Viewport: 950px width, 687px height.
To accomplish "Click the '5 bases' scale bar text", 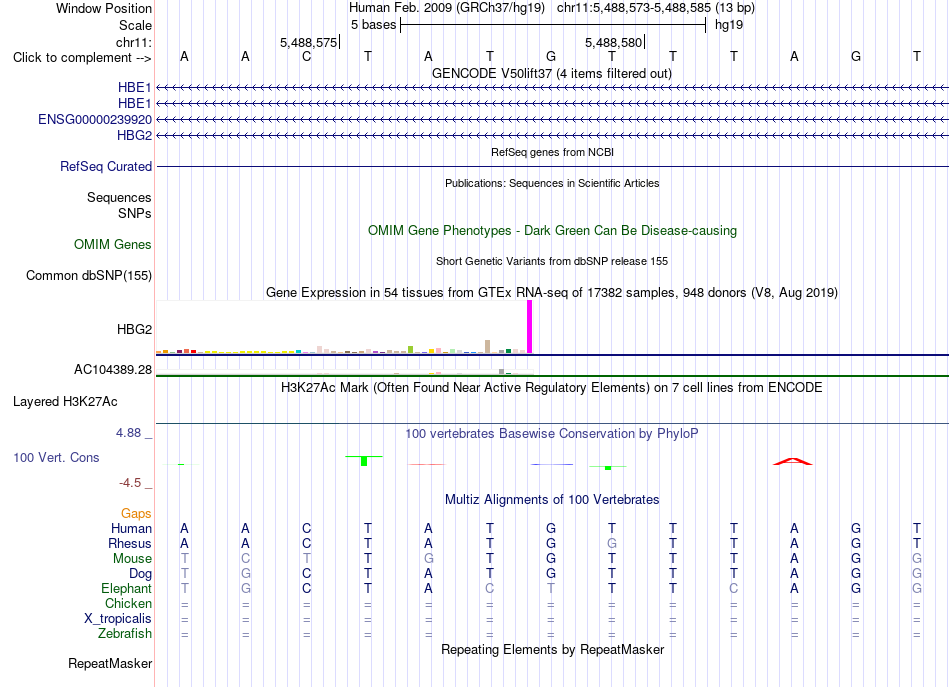I will (373, 25).
